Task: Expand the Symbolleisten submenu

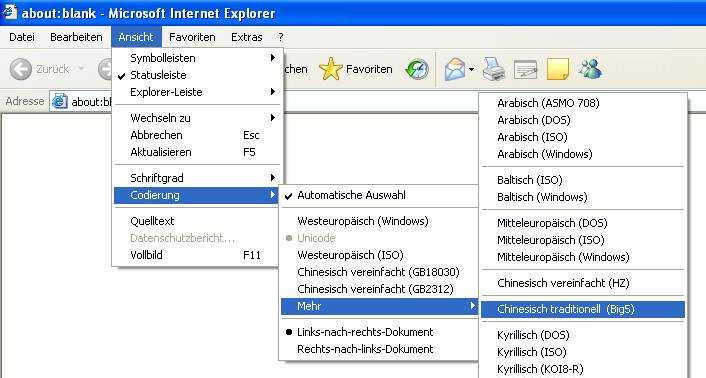Action: [196, 58]
